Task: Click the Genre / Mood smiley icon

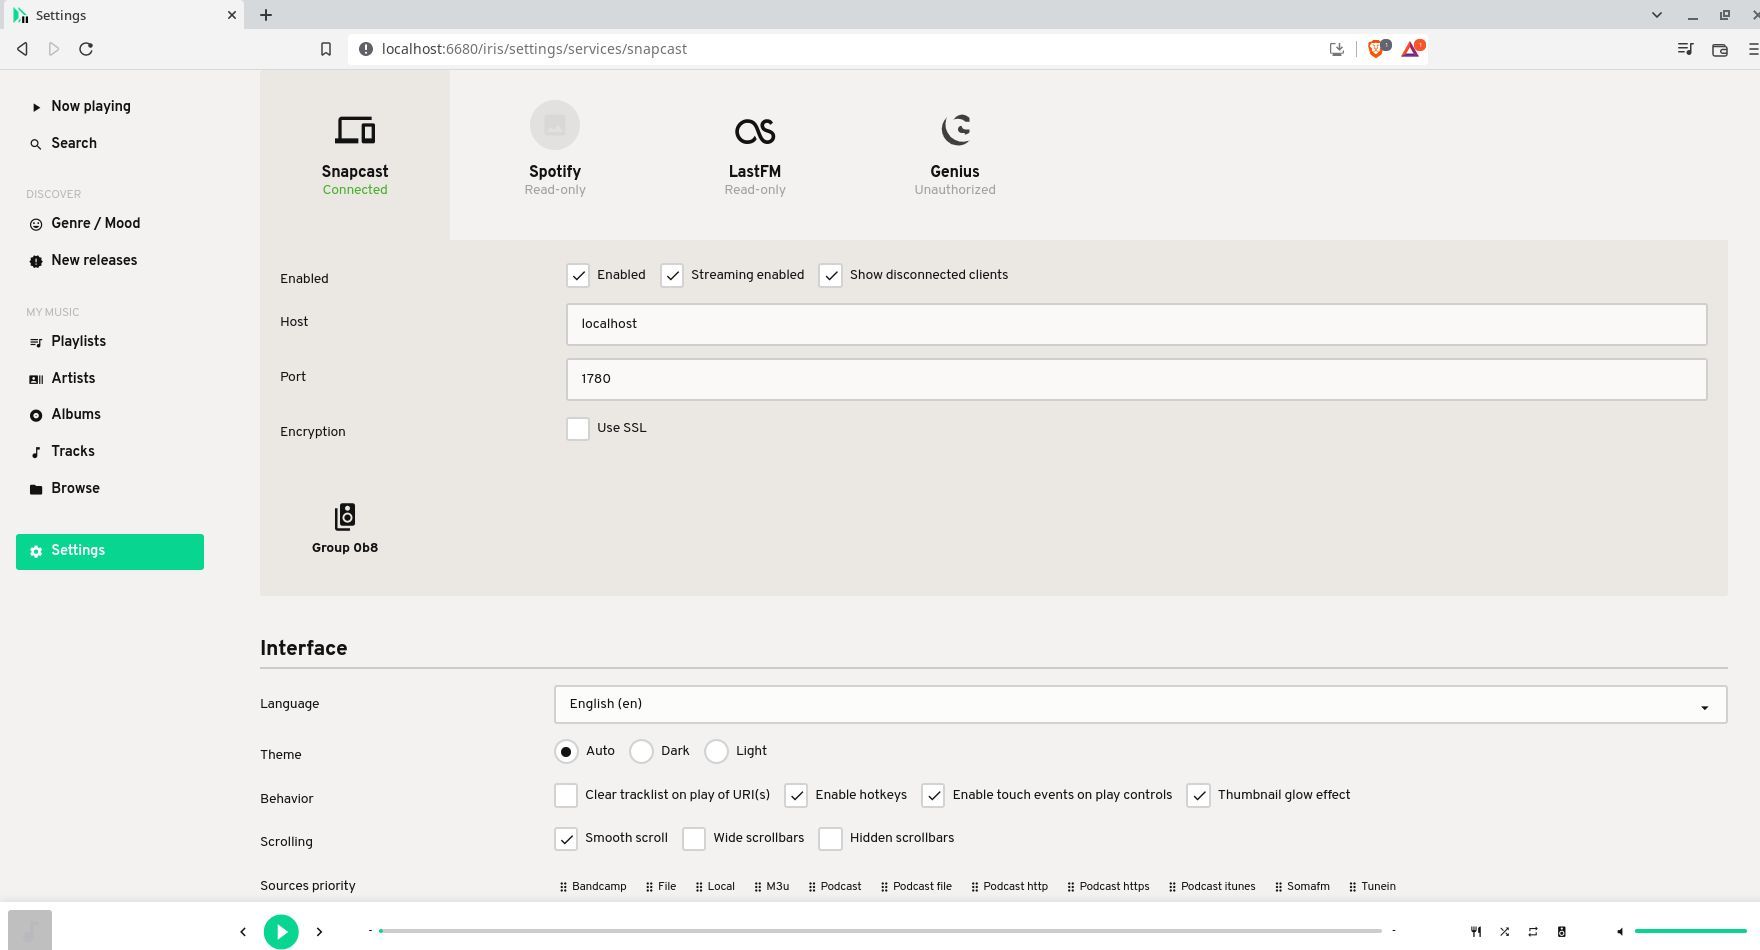Action: [36, 224]
